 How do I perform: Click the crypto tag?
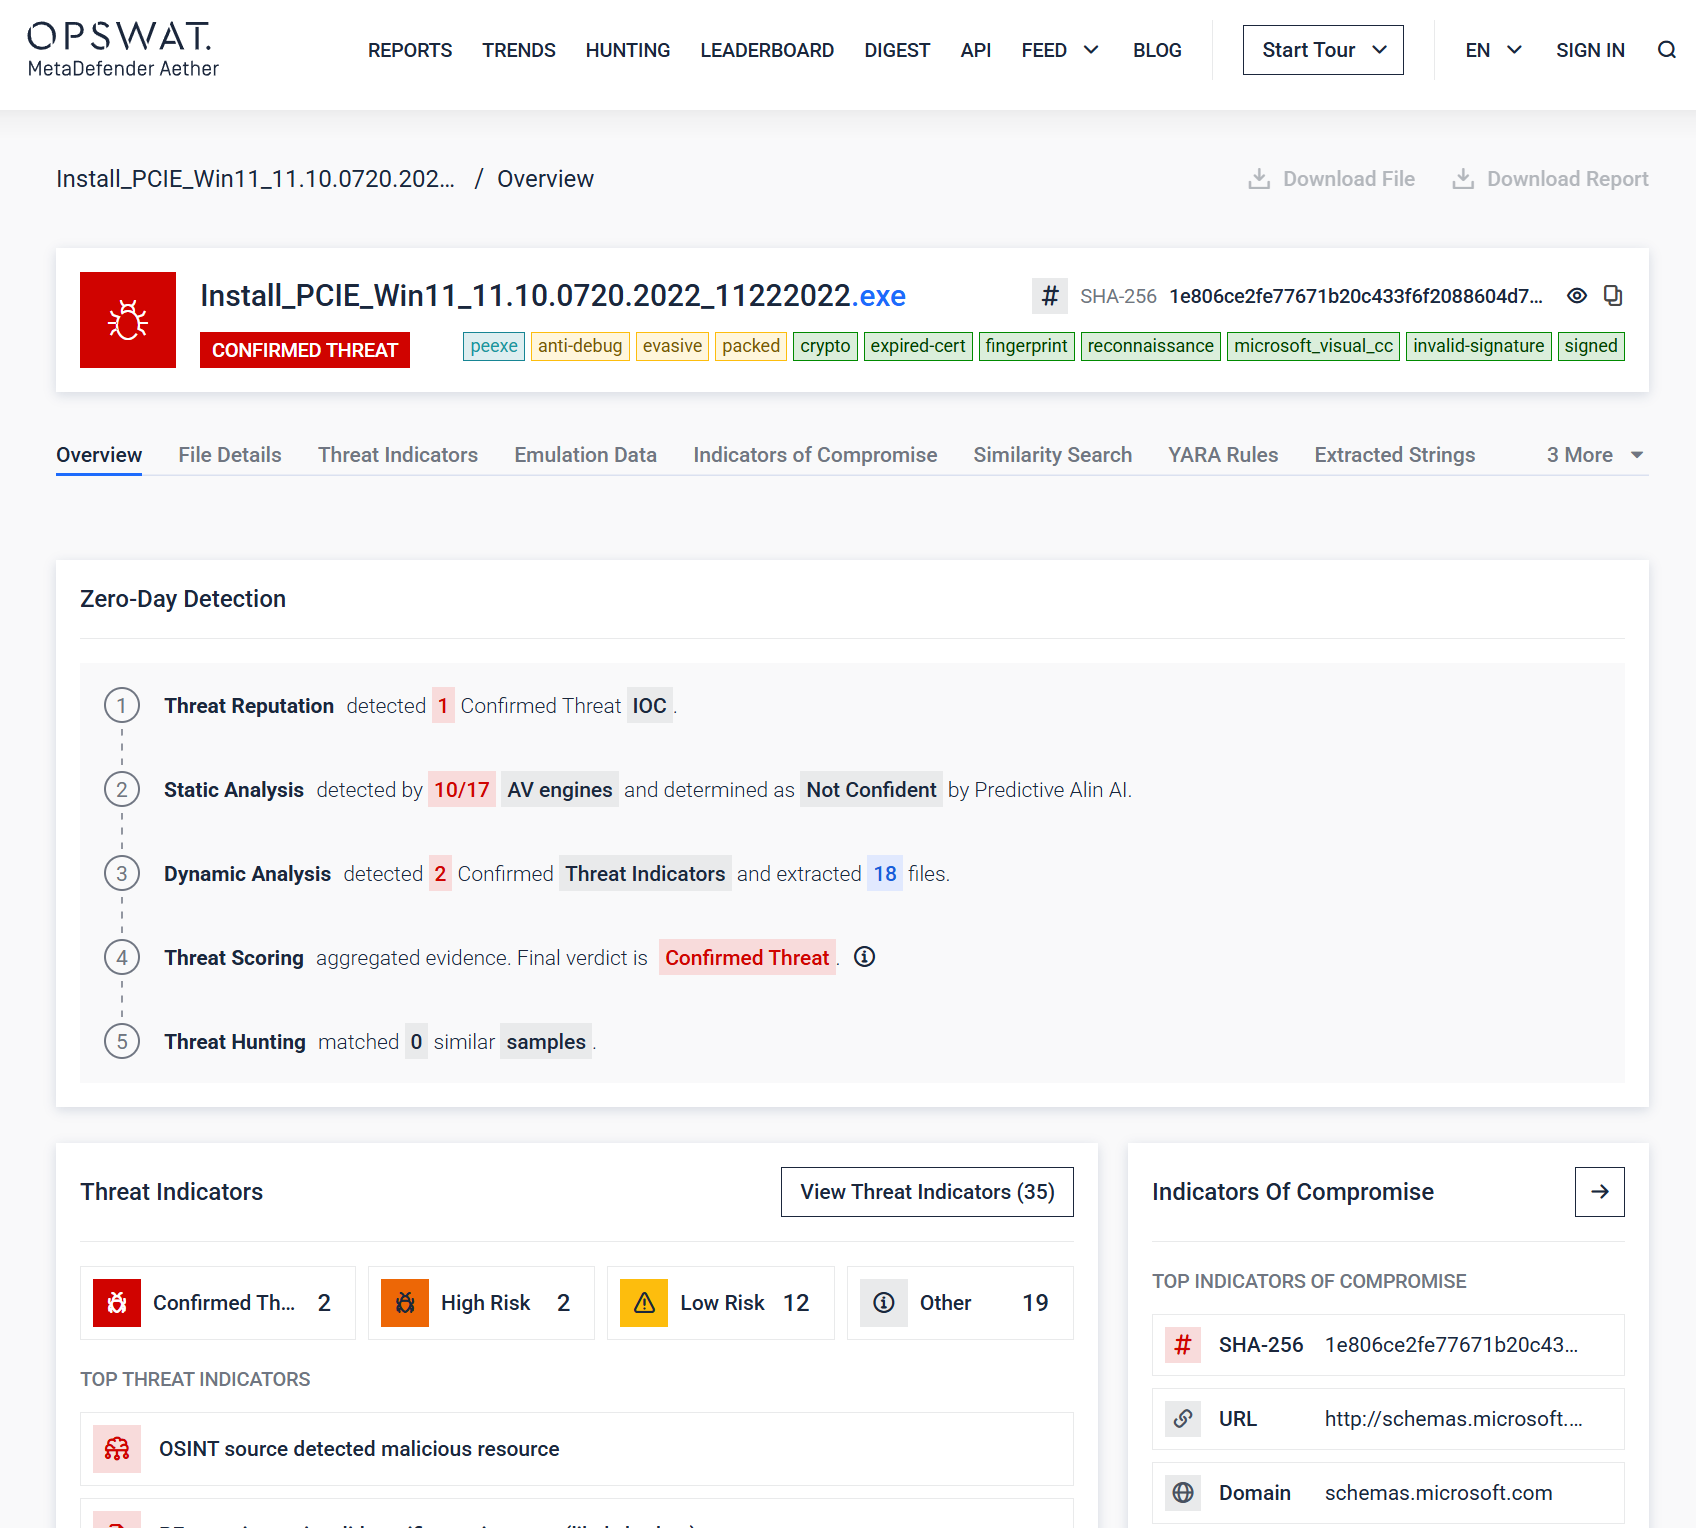point(825,346)
